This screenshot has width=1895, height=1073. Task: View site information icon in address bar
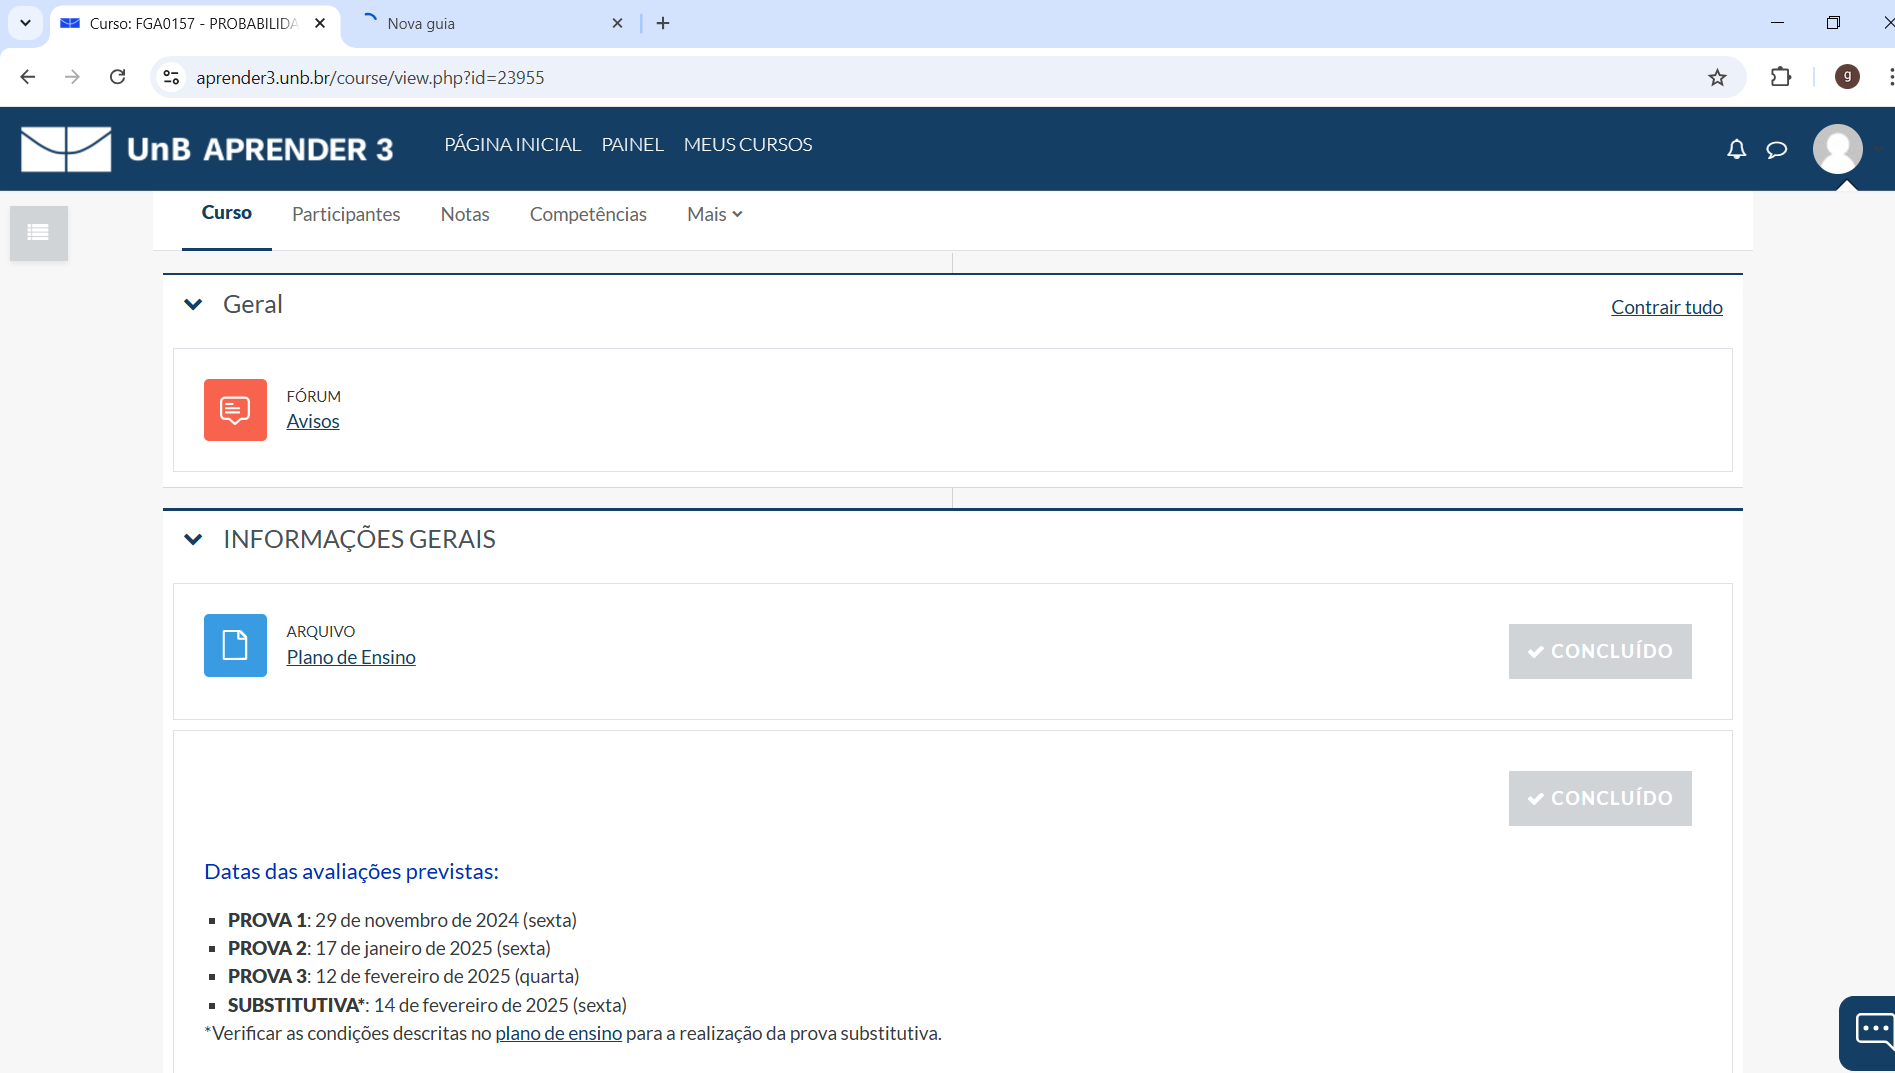172,77
